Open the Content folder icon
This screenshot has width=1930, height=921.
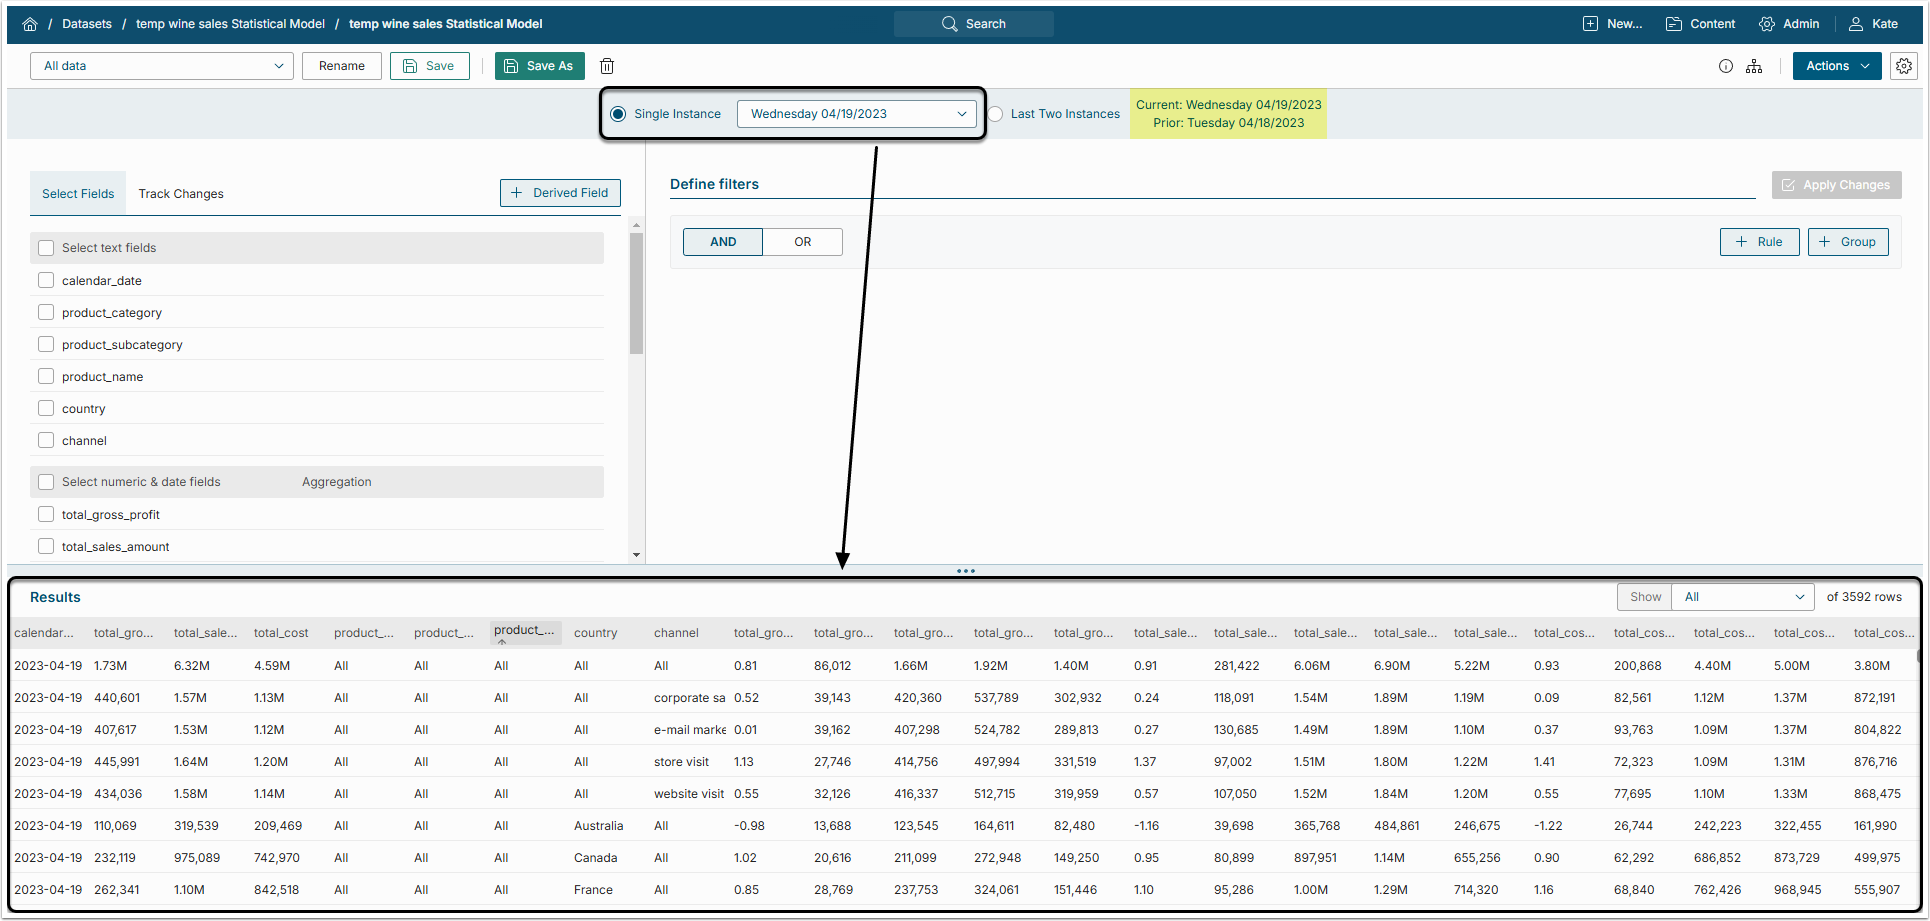[x=1673, y=24]
